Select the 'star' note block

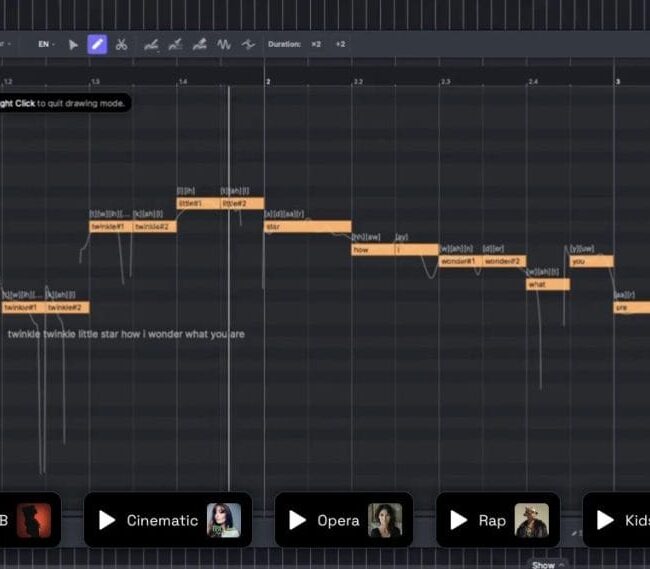pyautogui.click(x=307, y=227)
